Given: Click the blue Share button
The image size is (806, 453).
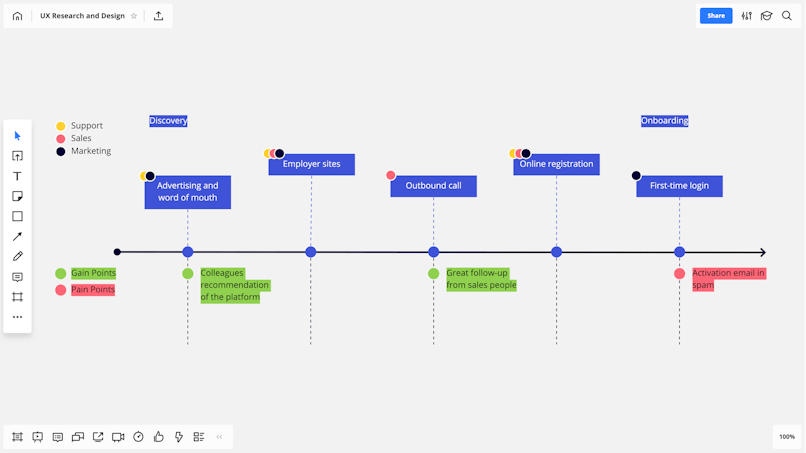Looking at the screenshot, I should tap(716, 16).
